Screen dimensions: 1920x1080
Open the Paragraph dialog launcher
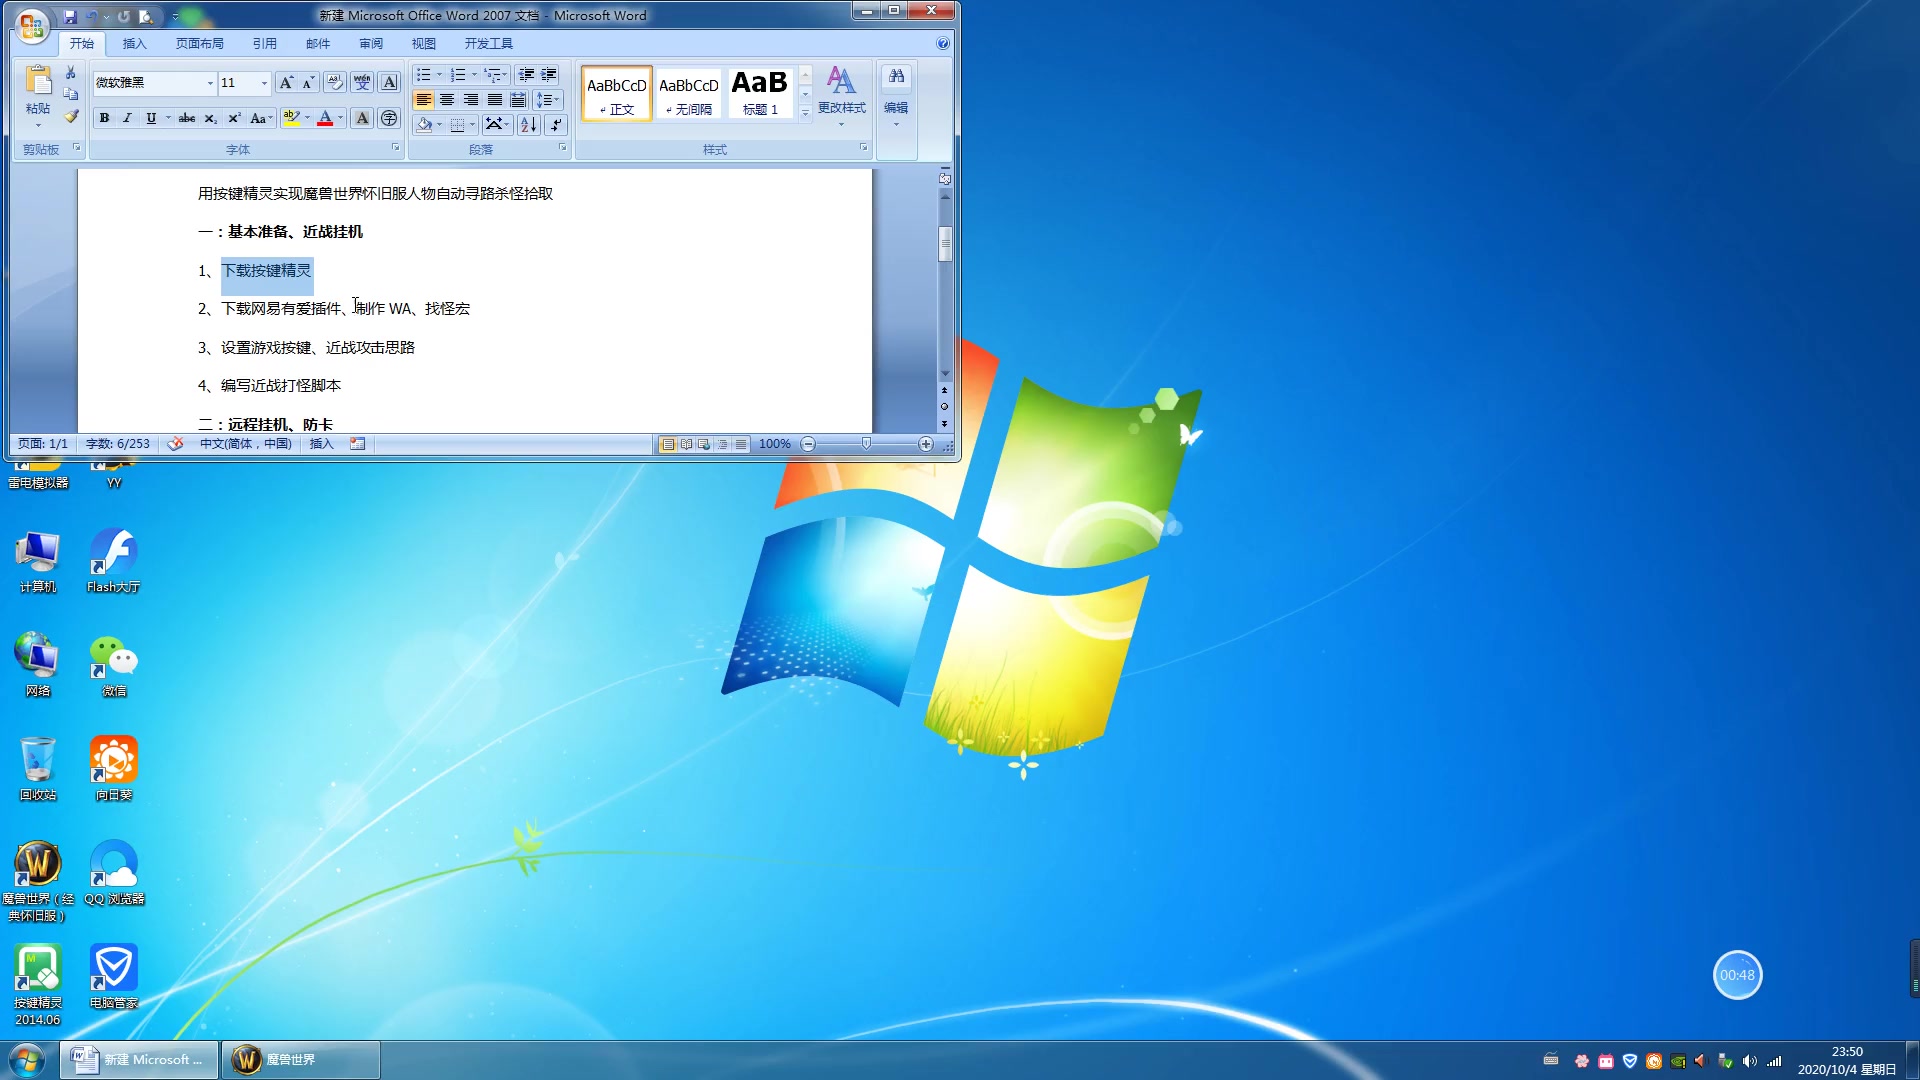point(563,147)
